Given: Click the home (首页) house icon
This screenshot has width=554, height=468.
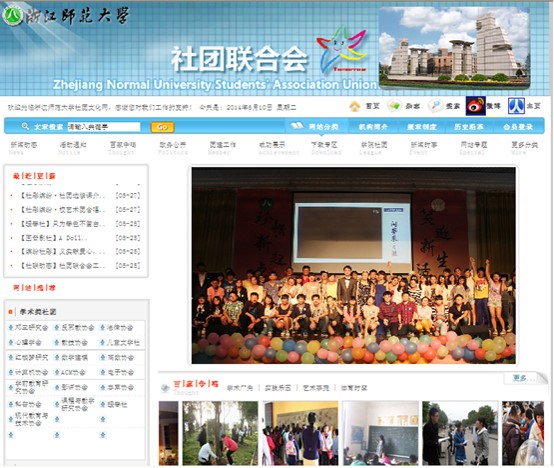Looking at the screenshot, I should click(x=354, y=106).
